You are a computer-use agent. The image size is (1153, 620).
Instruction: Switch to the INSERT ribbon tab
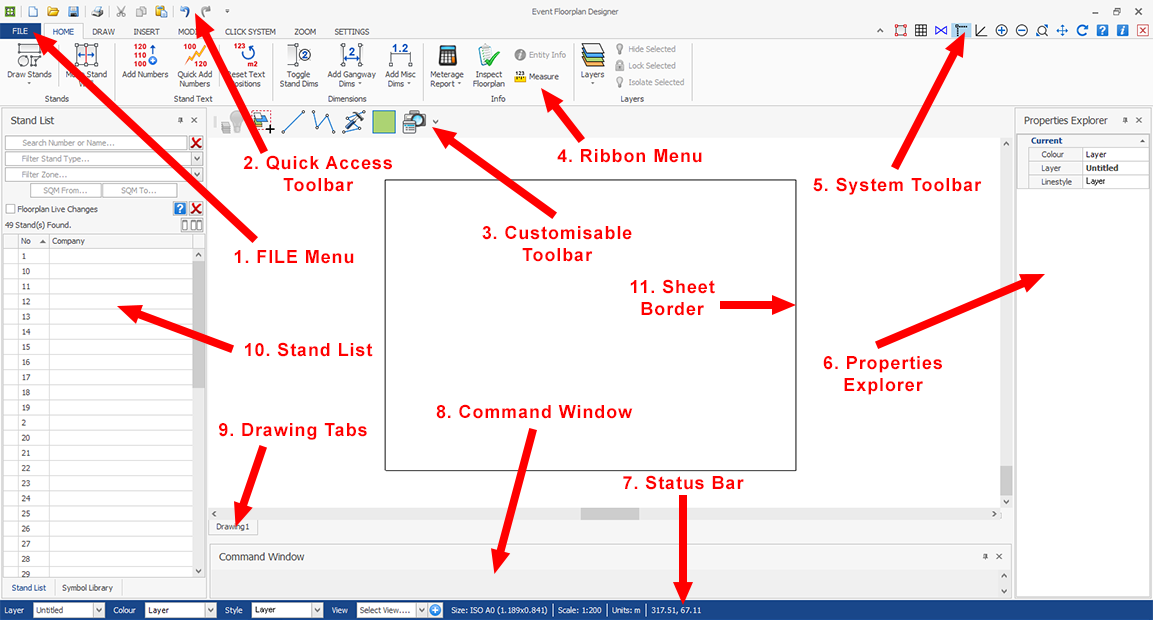pos(146,32)
